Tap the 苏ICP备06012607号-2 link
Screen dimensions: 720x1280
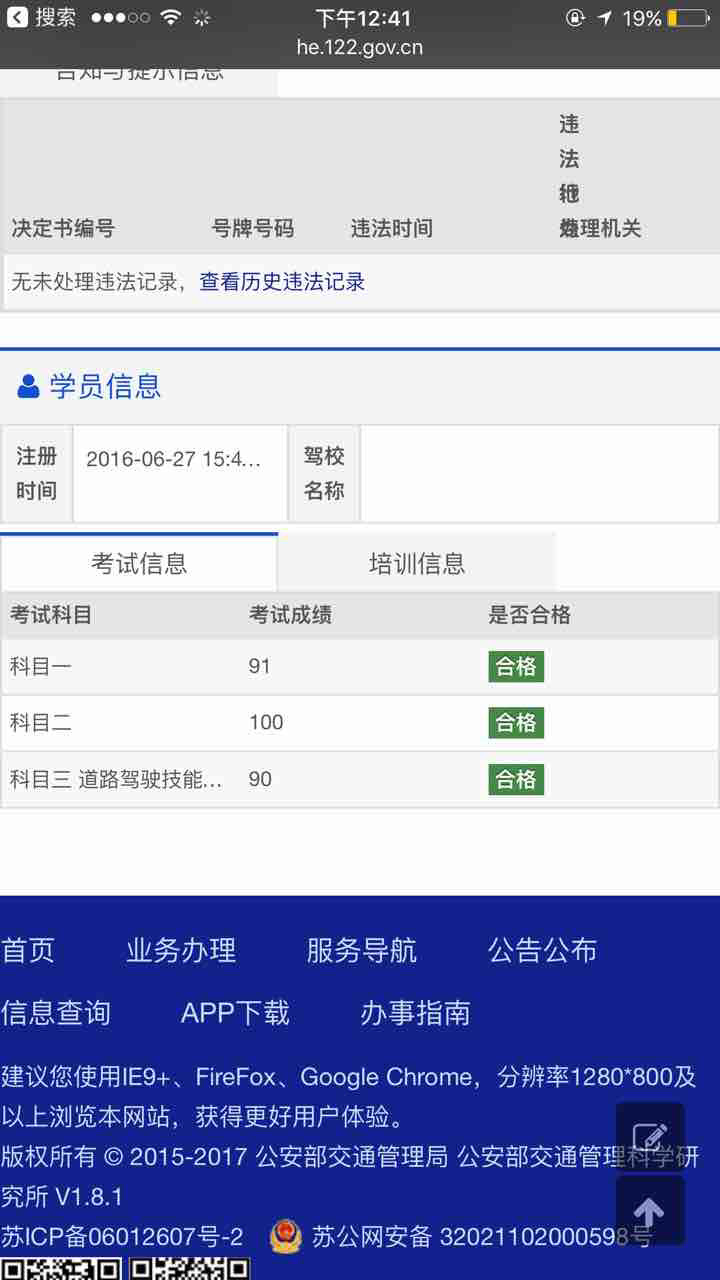pyautogui.click(x=122, y=1237)
